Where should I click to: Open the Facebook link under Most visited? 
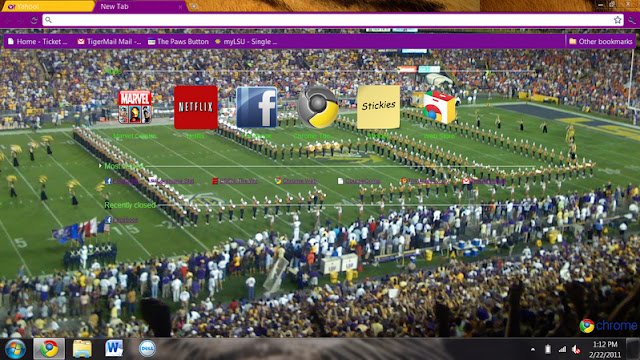(122, 181)
